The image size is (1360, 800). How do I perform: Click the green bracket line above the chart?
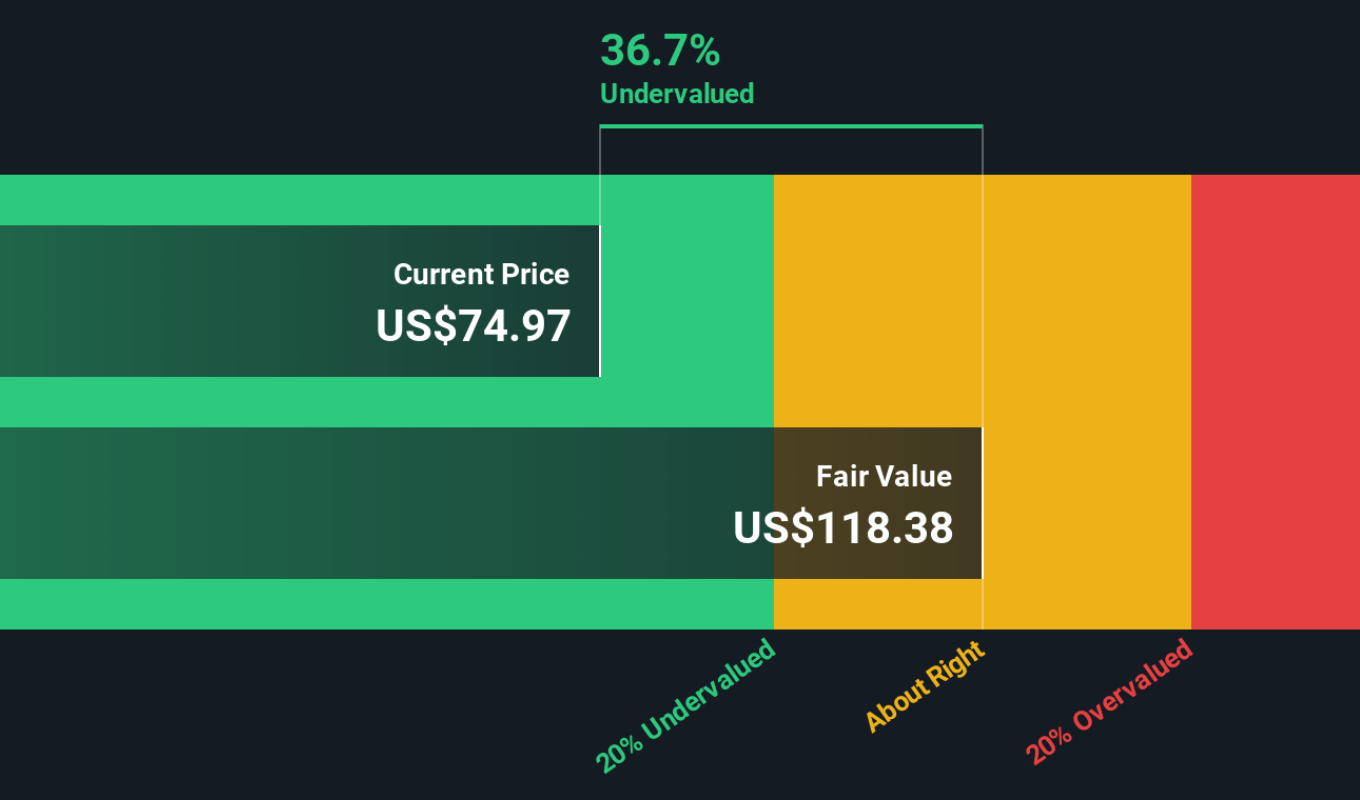pos(790,126)
